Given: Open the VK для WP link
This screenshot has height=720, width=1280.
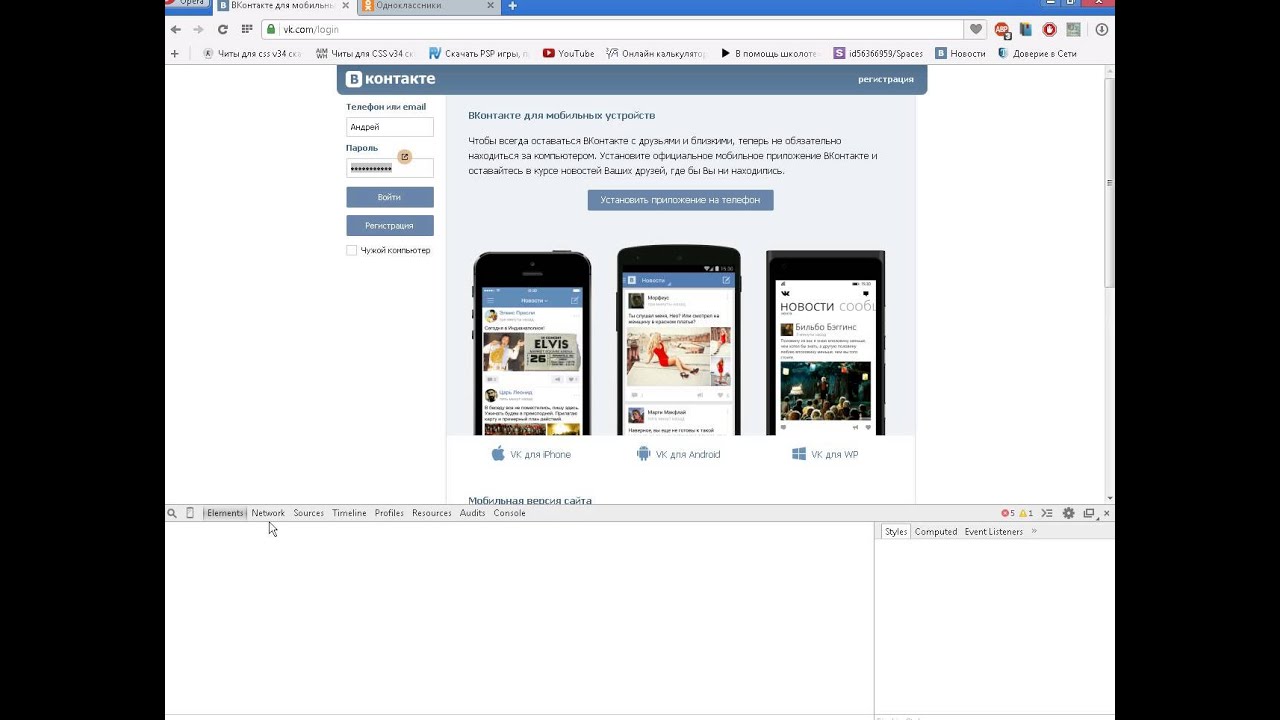Looking at the screenshot, I should 835,454.
